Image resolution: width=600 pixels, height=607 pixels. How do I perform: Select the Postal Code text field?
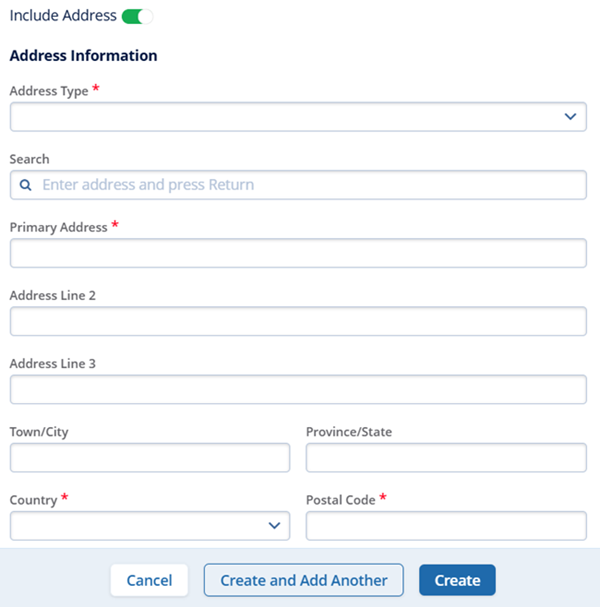pos(446,526)
